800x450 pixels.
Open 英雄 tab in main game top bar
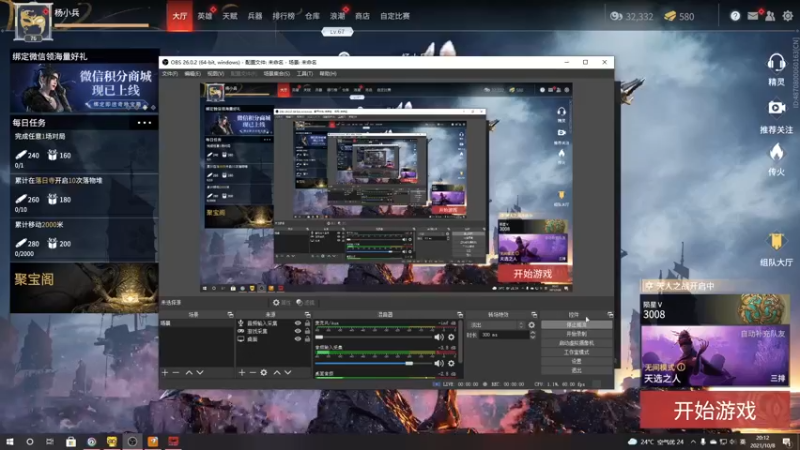pos(205,16)
